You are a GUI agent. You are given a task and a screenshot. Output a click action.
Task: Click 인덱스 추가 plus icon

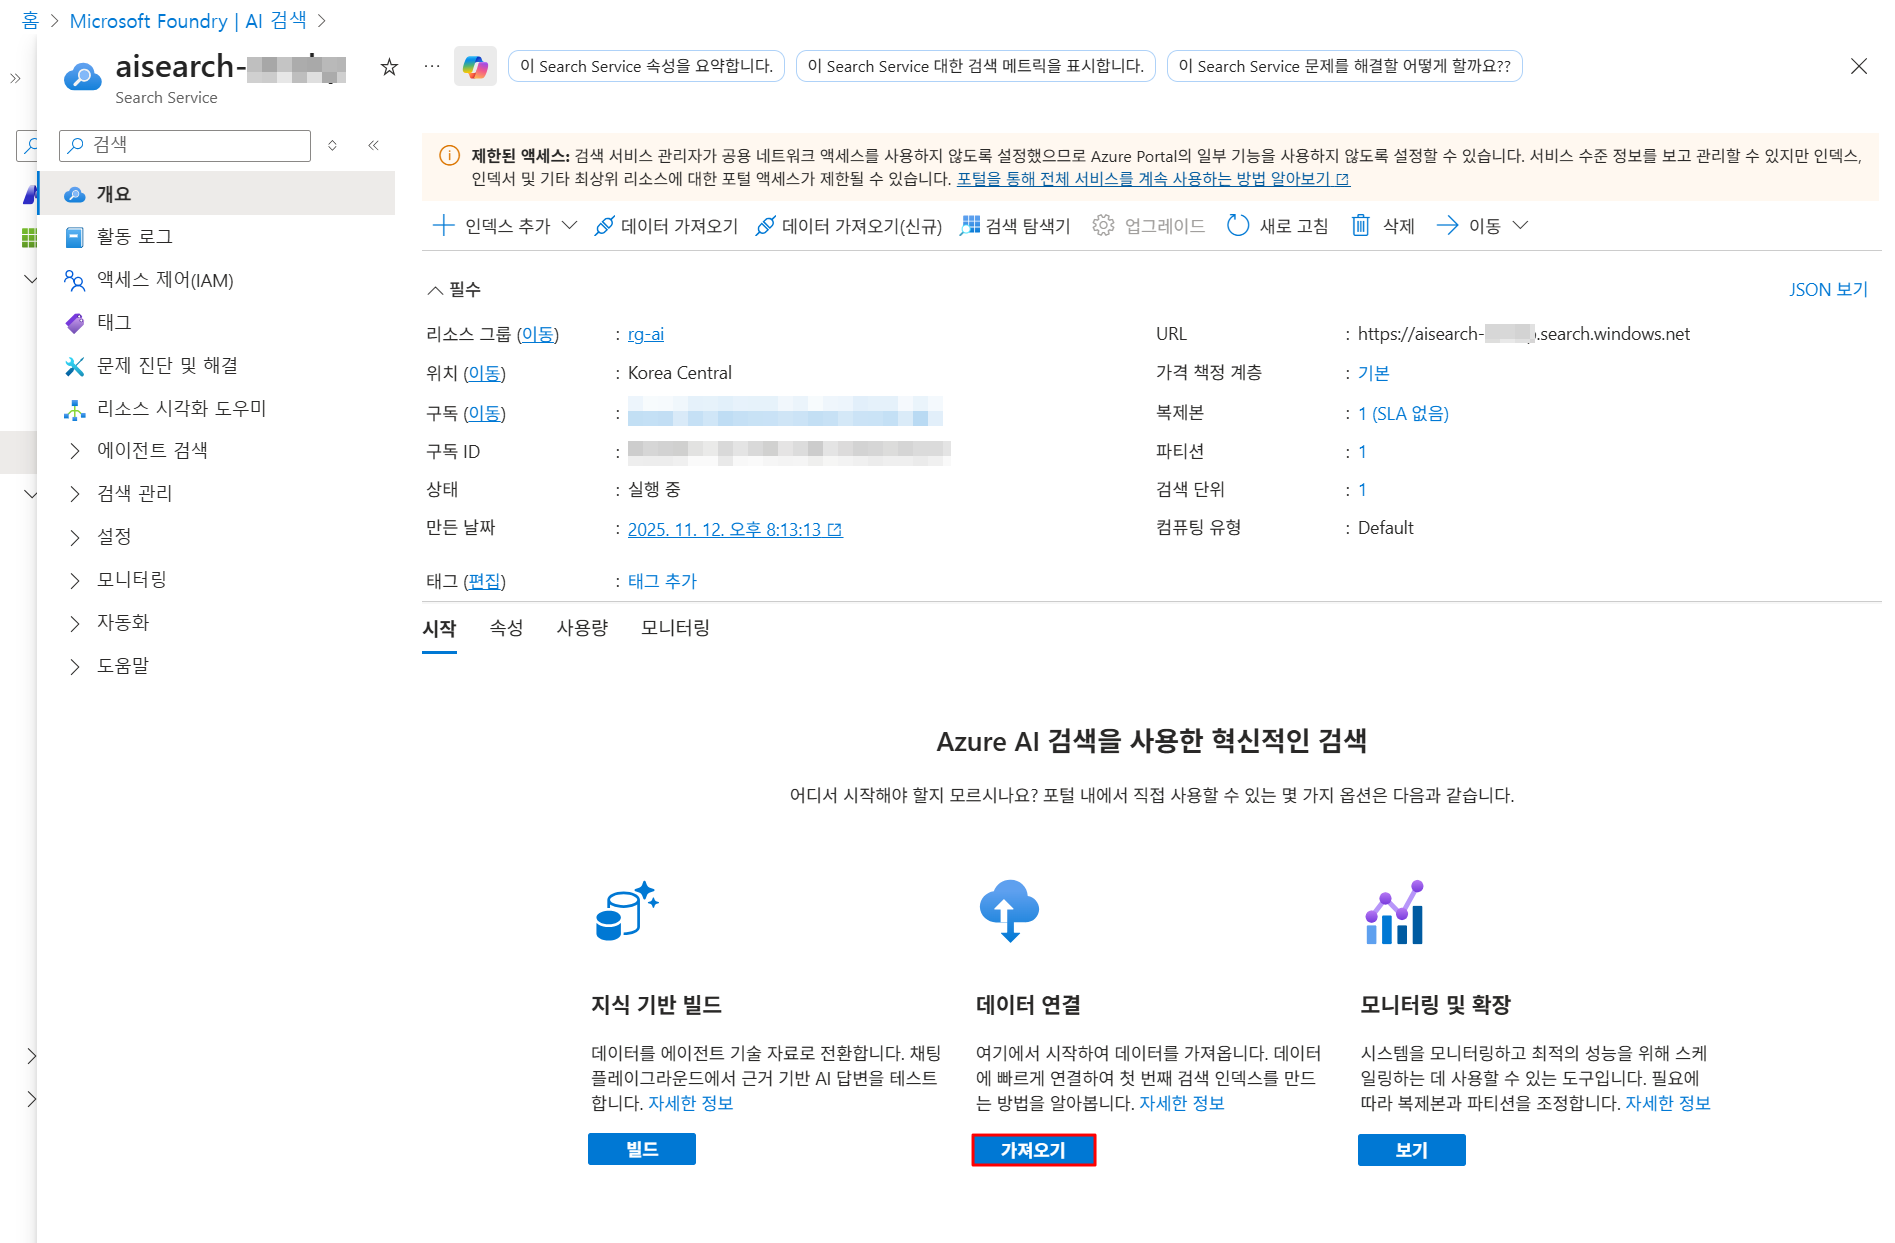click(x=443, y=226)
